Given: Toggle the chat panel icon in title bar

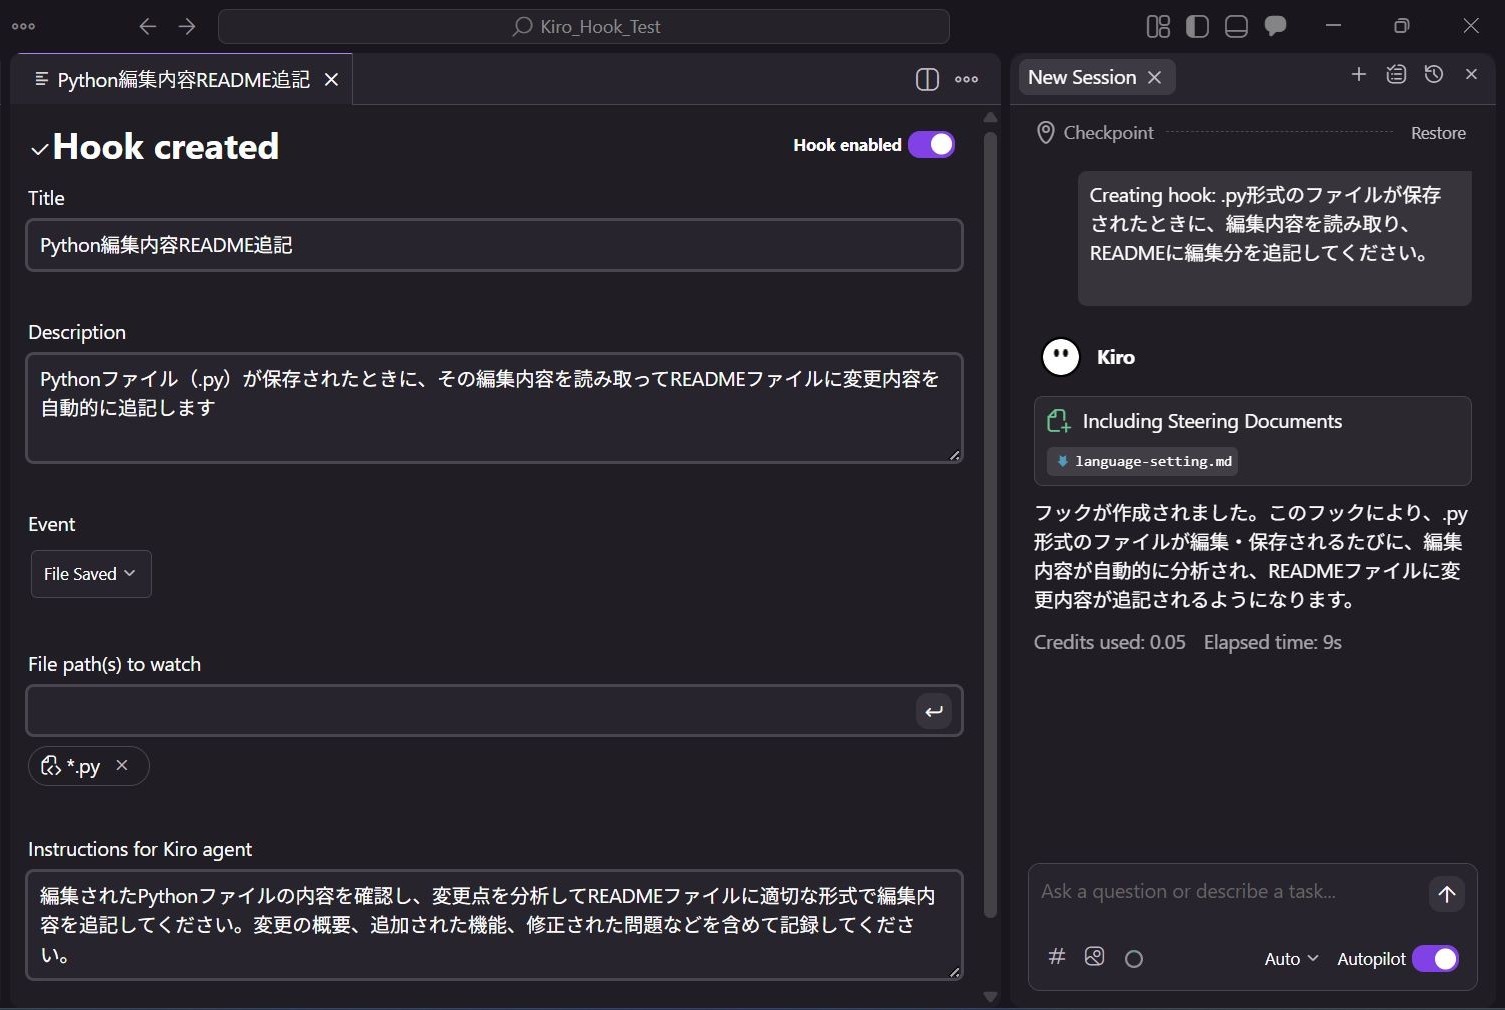Looking at the screenshot, I should 1275,27.
